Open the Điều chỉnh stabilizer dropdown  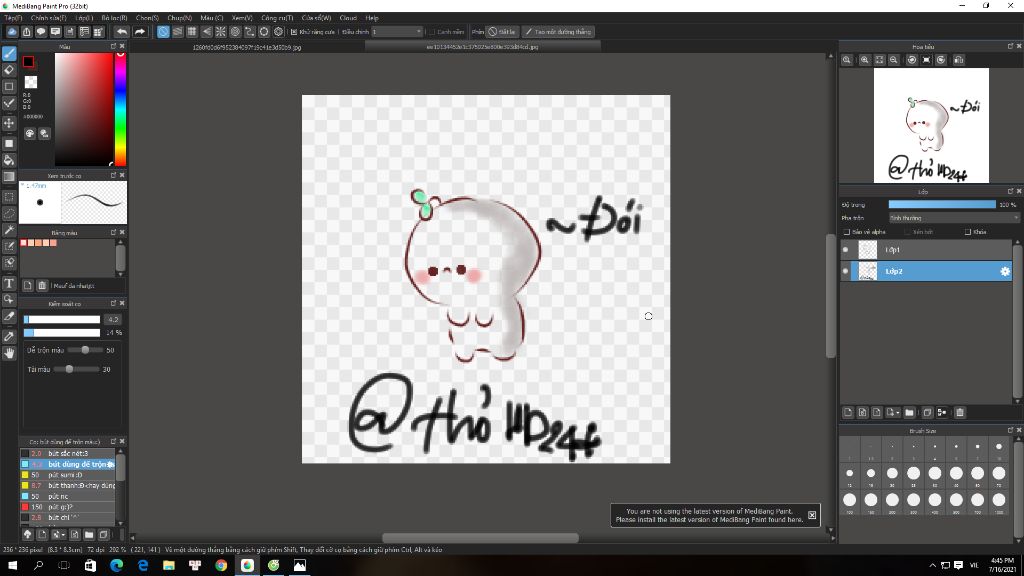coord(397,32)
